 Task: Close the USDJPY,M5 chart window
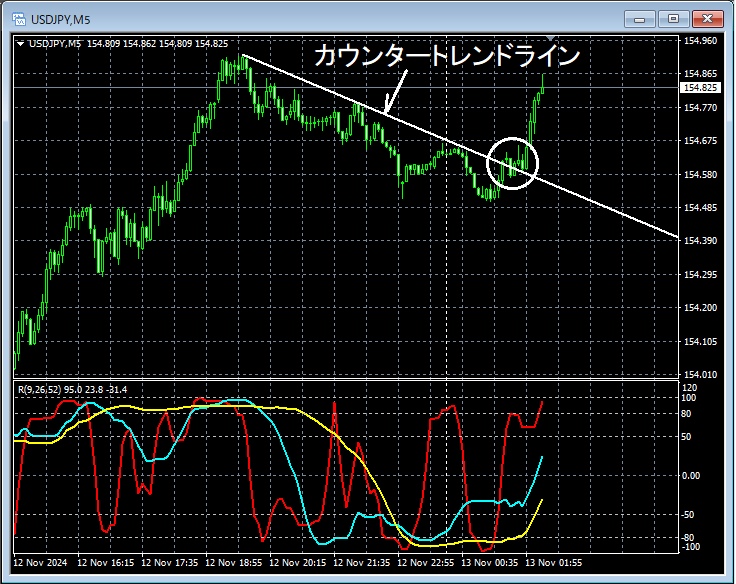[707, 19]
